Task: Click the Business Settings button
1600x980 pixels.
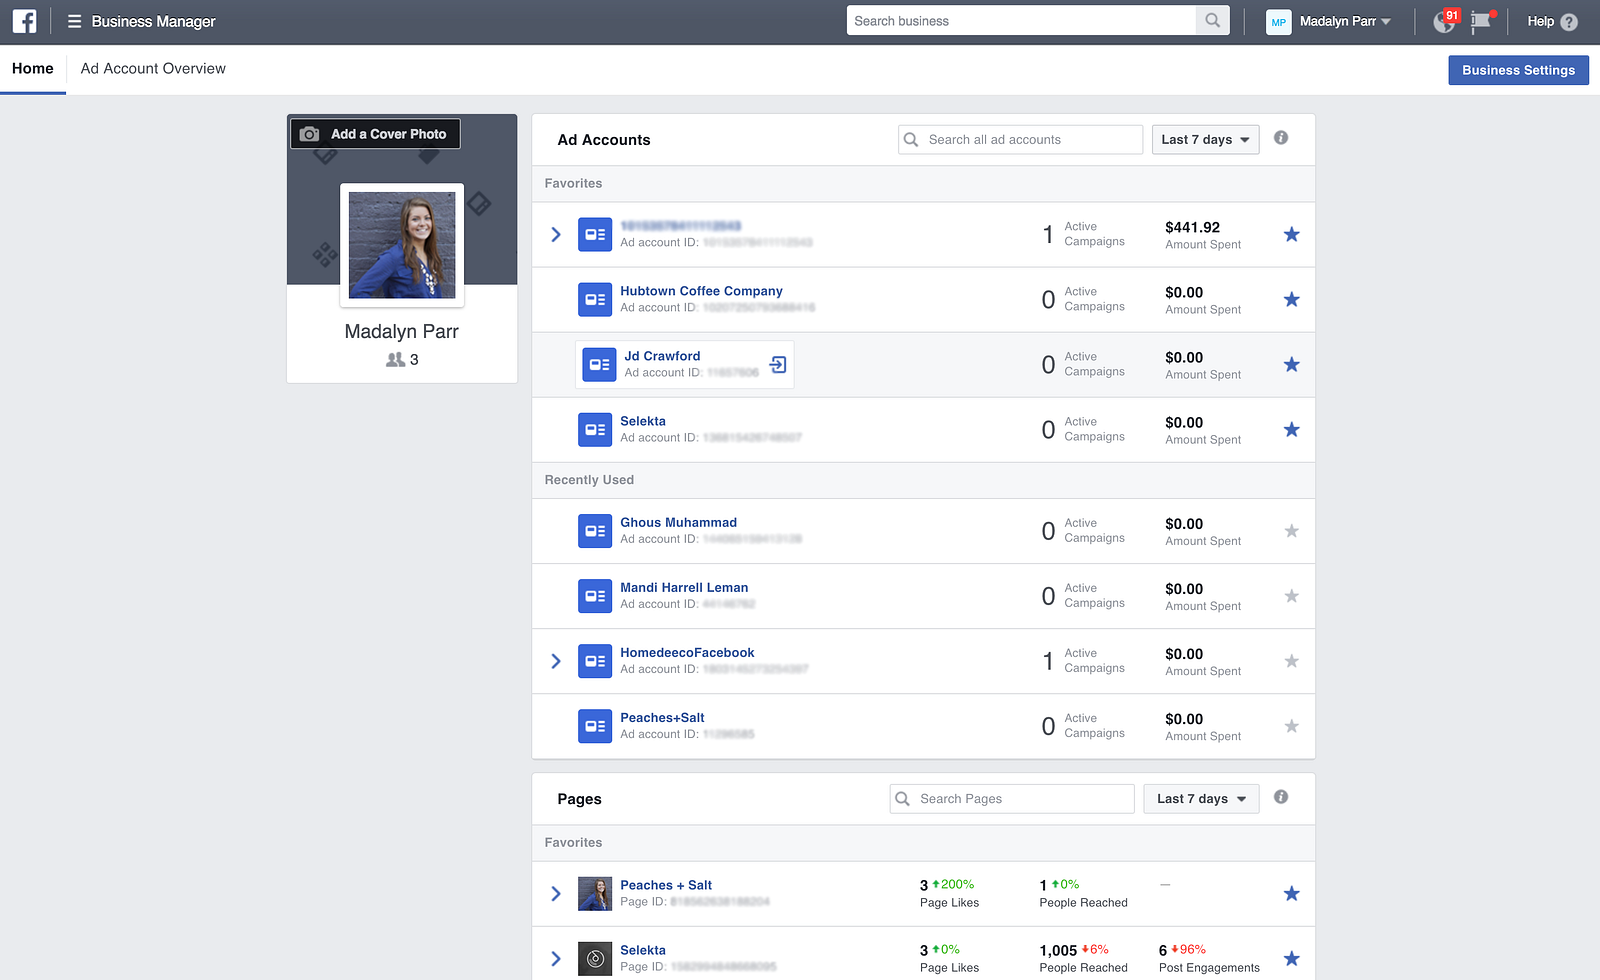Action: (1518, 70)
